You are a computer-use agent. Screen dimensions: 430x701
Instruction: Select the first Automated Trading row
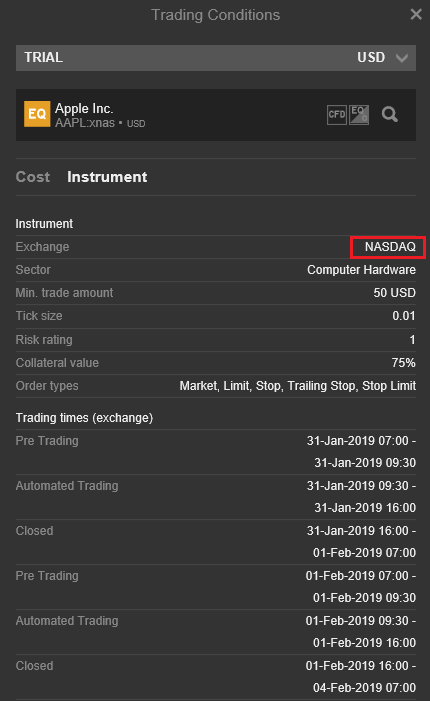click(x=215, y=497)
